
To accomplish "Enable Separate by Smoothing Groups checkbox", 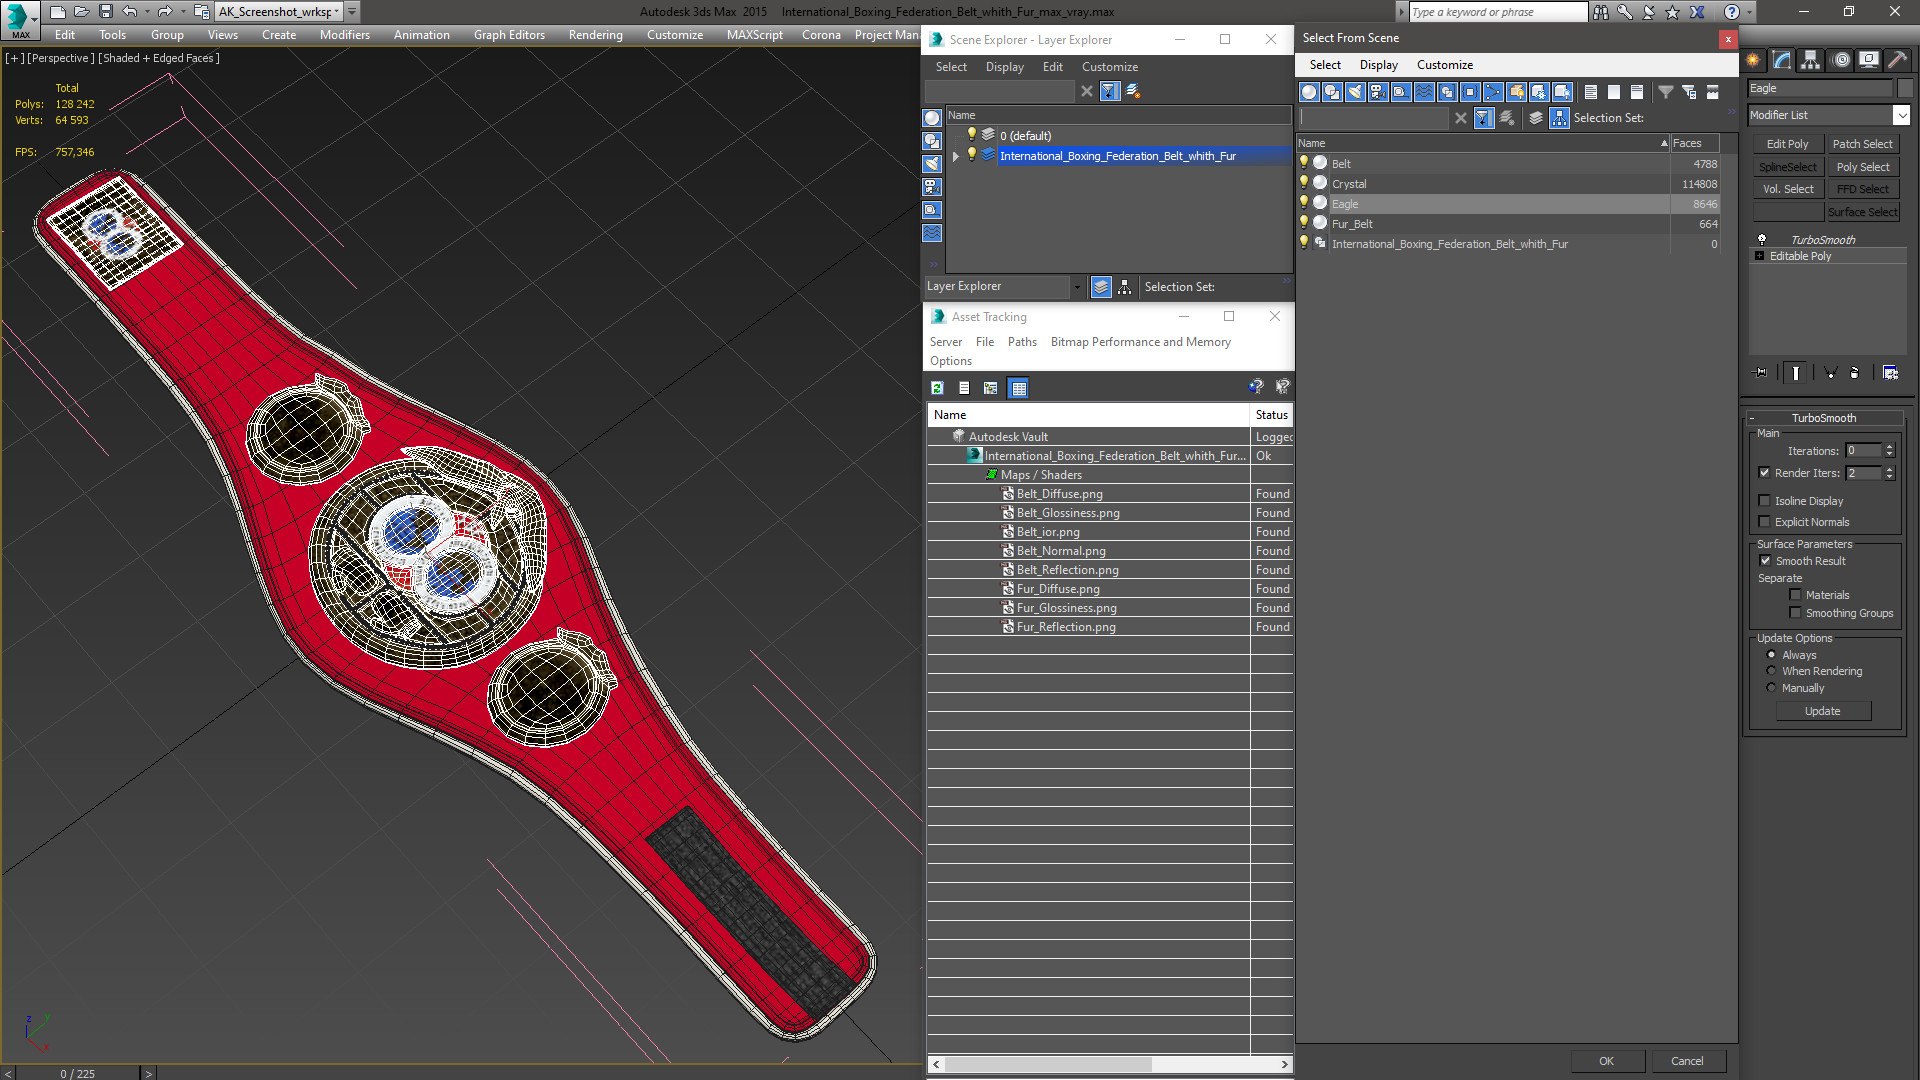I will point(1795,613).
